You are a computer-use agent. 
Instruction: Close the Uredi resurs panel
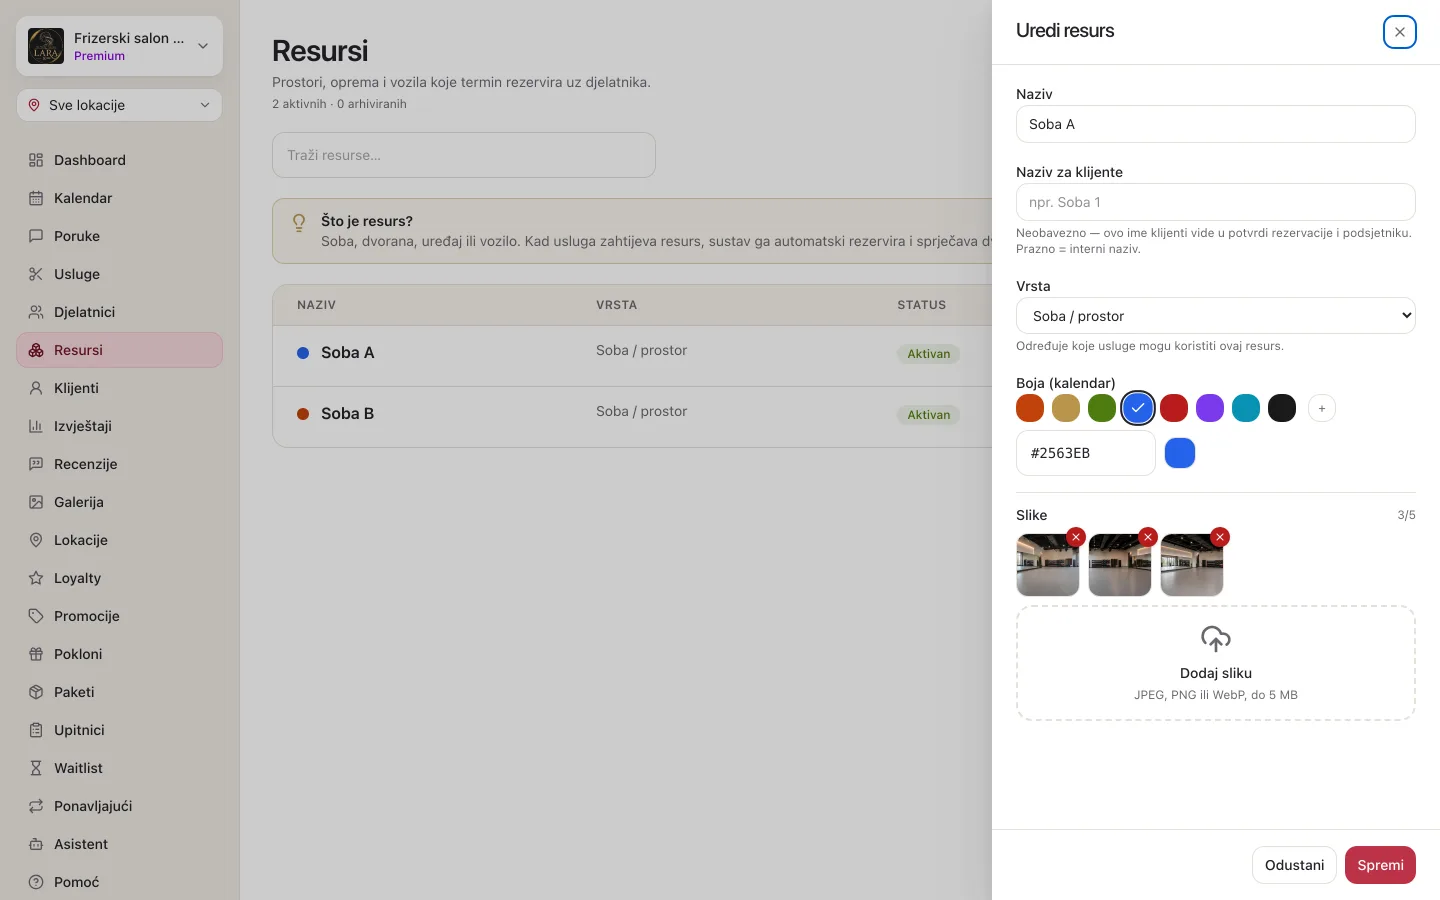[1400, 32]
